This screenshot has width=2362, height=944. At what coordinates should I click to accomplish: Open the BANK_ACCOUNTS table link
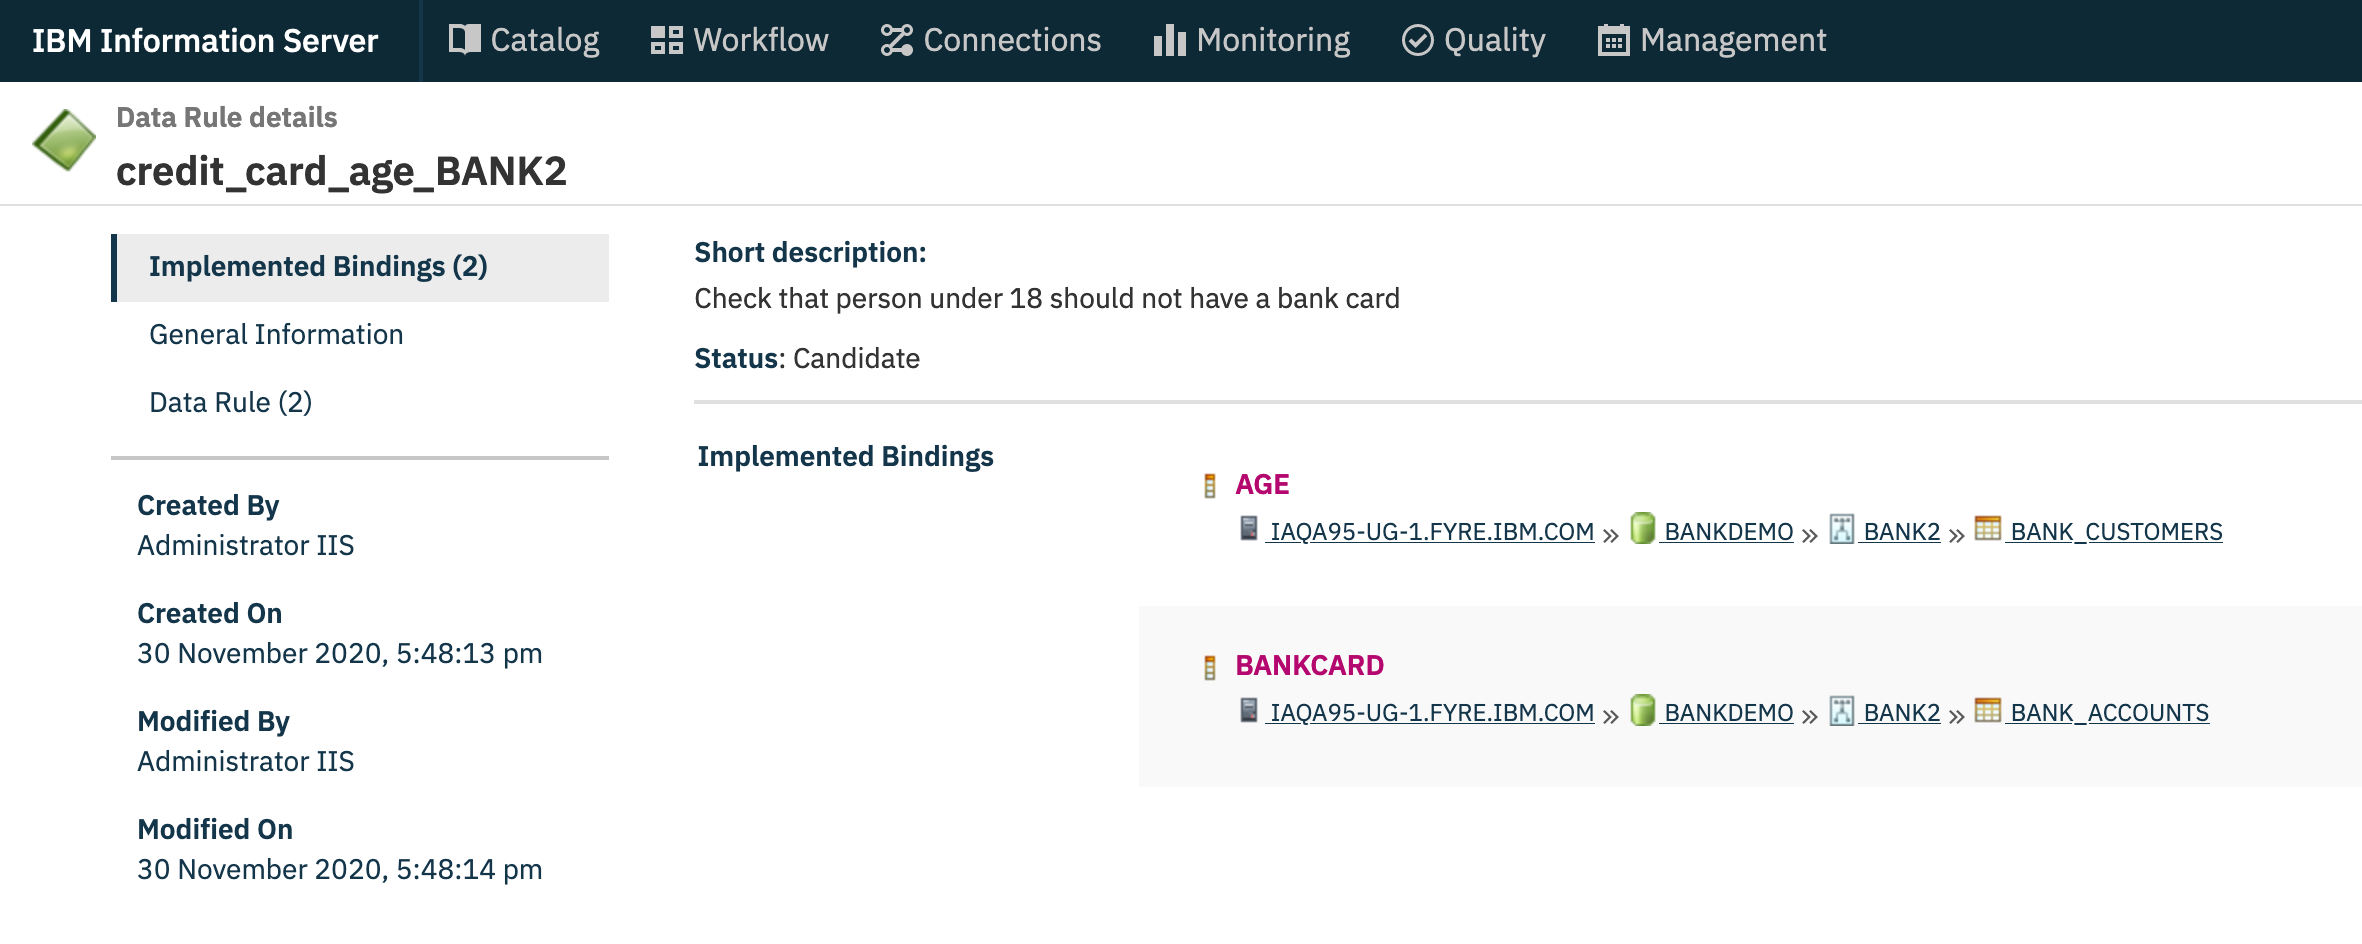point(2109,713)
